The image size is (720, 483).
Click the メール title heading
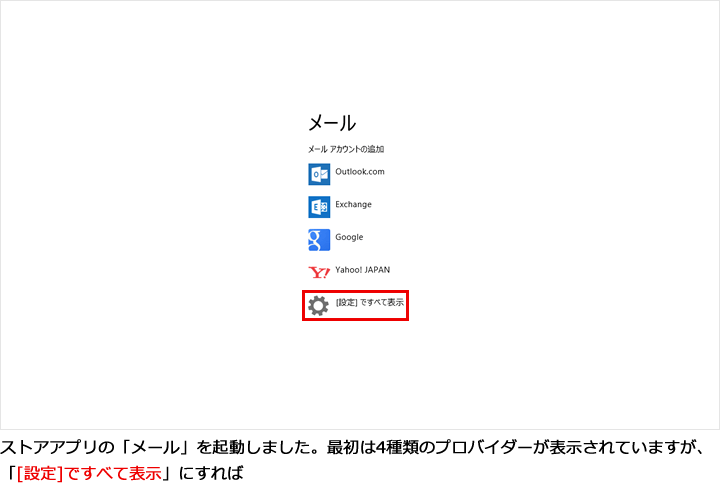coord(332,123)
